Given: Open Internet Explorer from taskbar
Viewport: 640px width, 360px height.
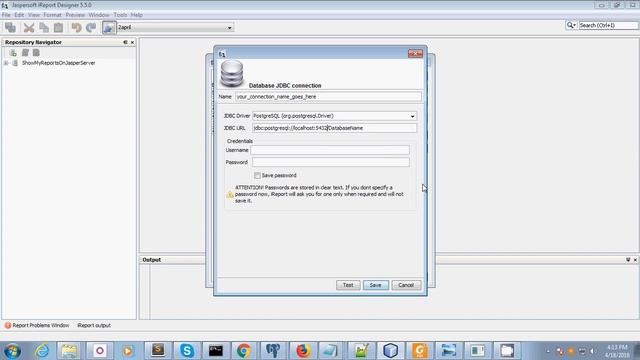Looking at the screenshot, I should point(42,351).
